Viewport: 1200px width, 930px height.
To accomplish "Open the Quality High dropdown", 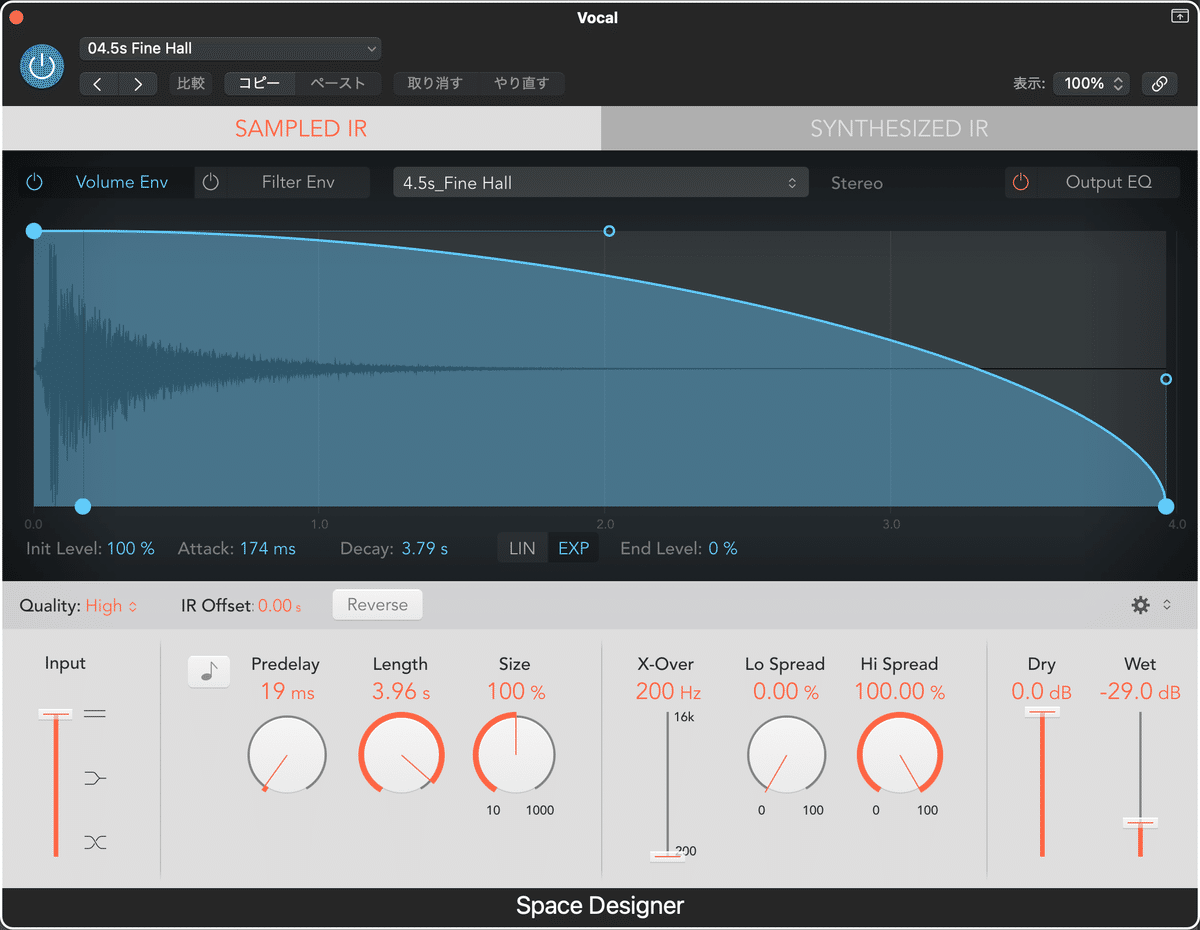I will (111, 605).
